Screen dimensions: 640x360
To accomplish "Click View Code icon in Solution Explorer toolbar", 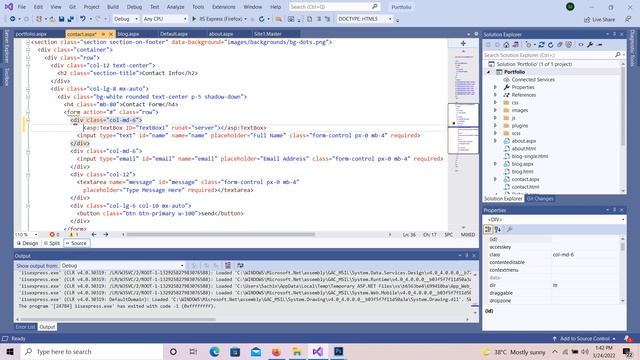I will tap(581, 45).
